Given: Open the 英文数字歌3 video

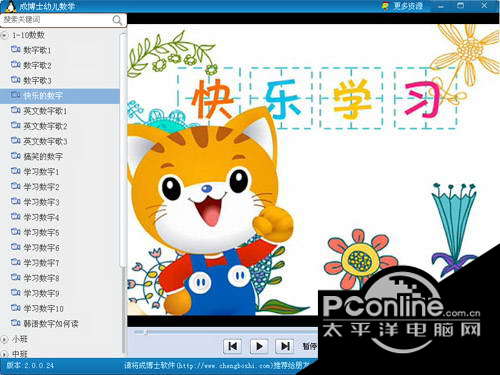Looking at the screenshot, I should 45,141.
